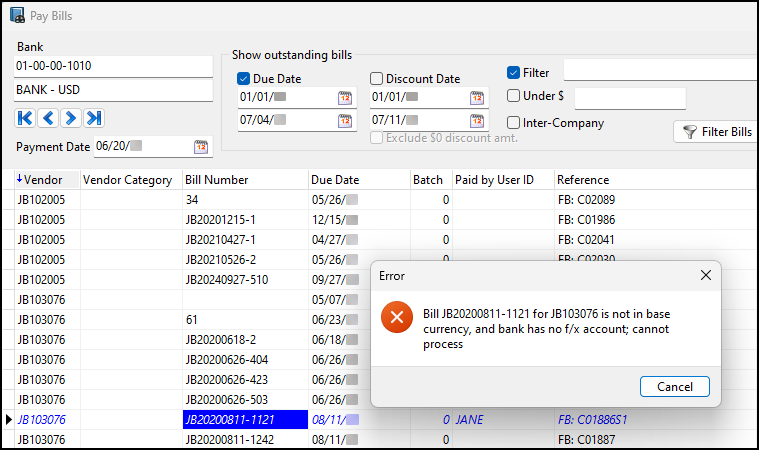Click row selector arrow for JB20200811-1121 row
The height and width of the screenshot is (450, 759).
click(x=8, y=420)
